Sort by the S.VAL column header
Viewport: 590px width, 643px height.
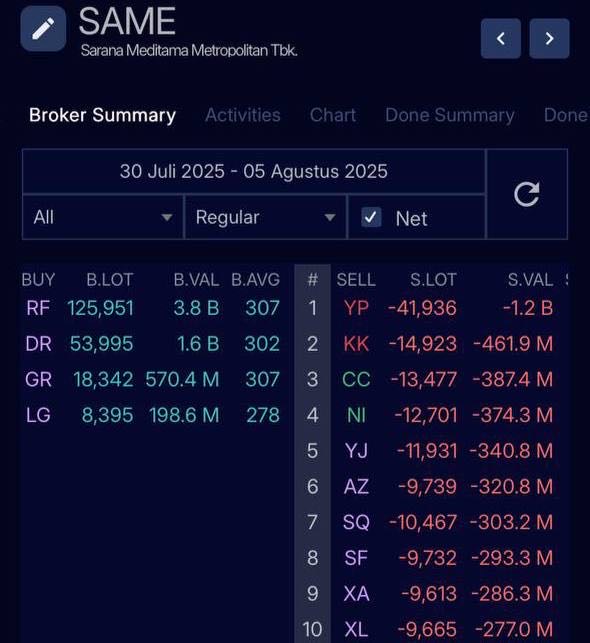[530, 280]
